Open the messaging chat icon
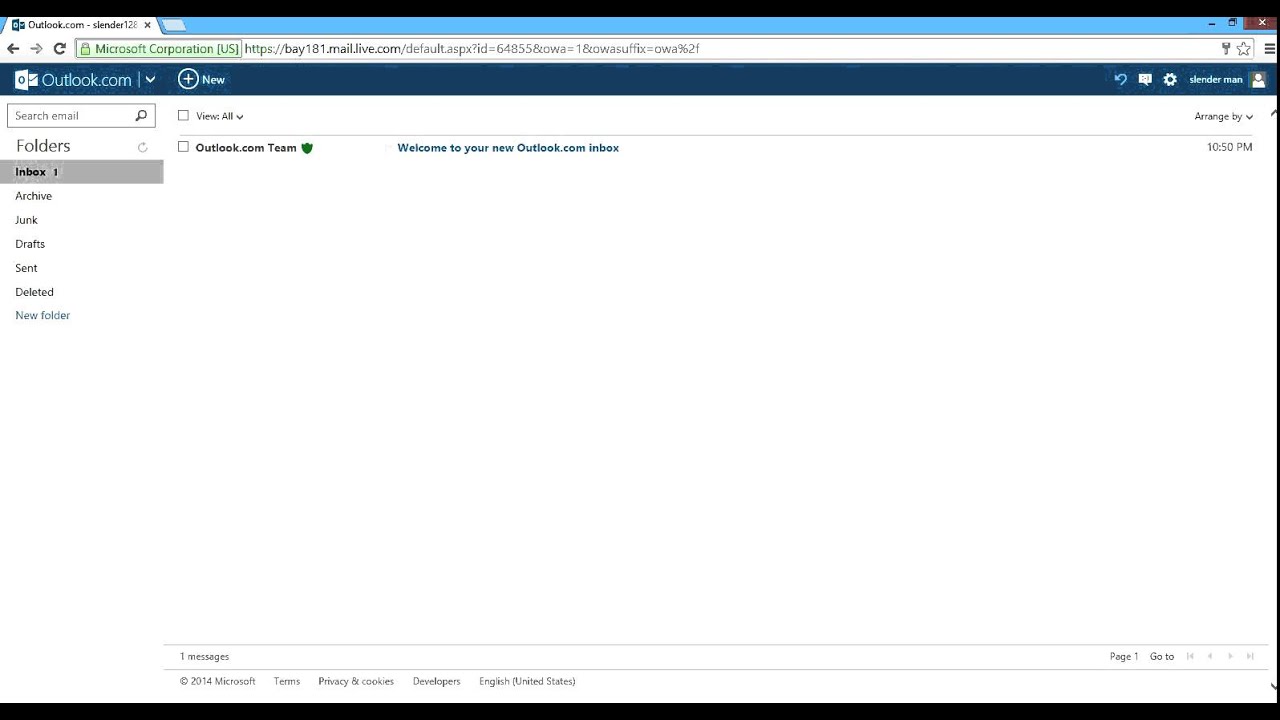Screen dimensions: 1280x720 [1145, 80]
